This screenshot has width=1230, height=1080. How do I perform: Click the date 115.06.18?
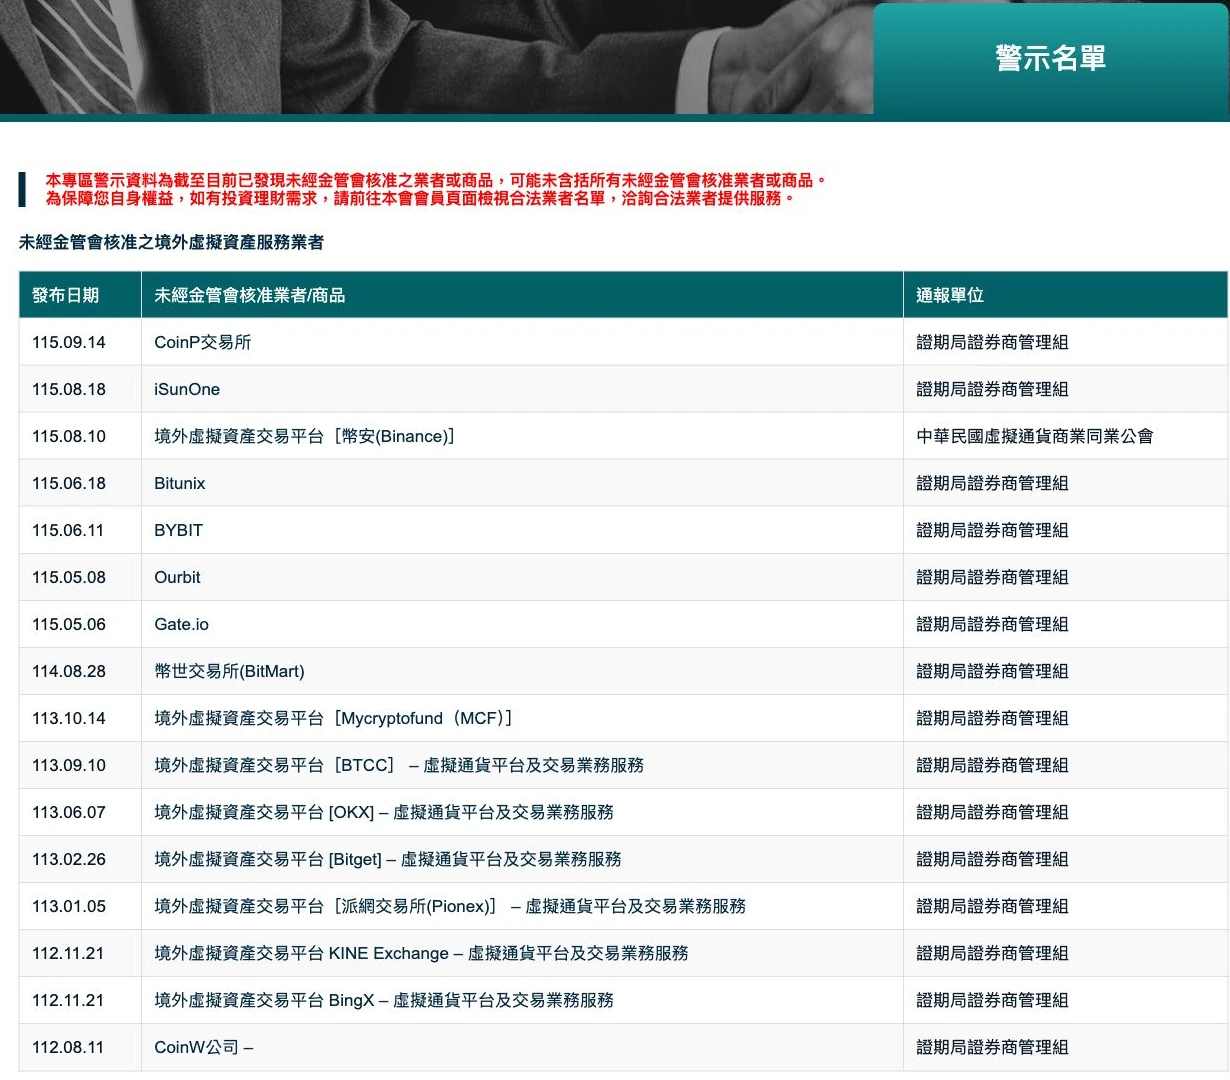69,483
